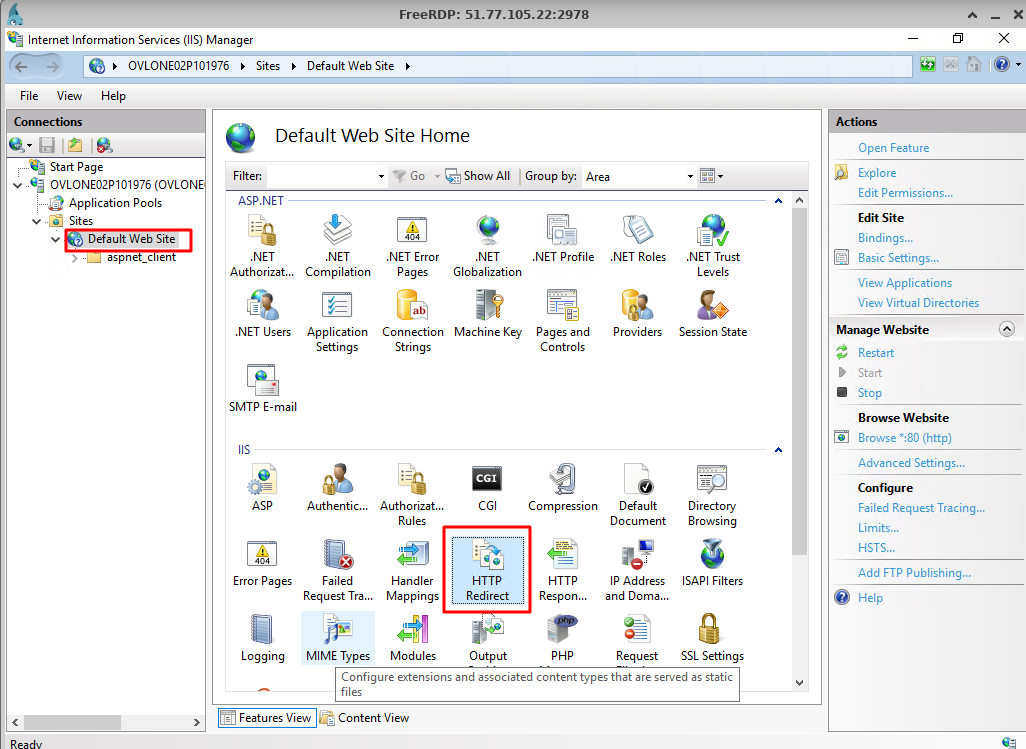The width and height of the screenshot is (1026, 749).
Task: Stop the website from Manage Website panel
Action: tap(869, 392)
